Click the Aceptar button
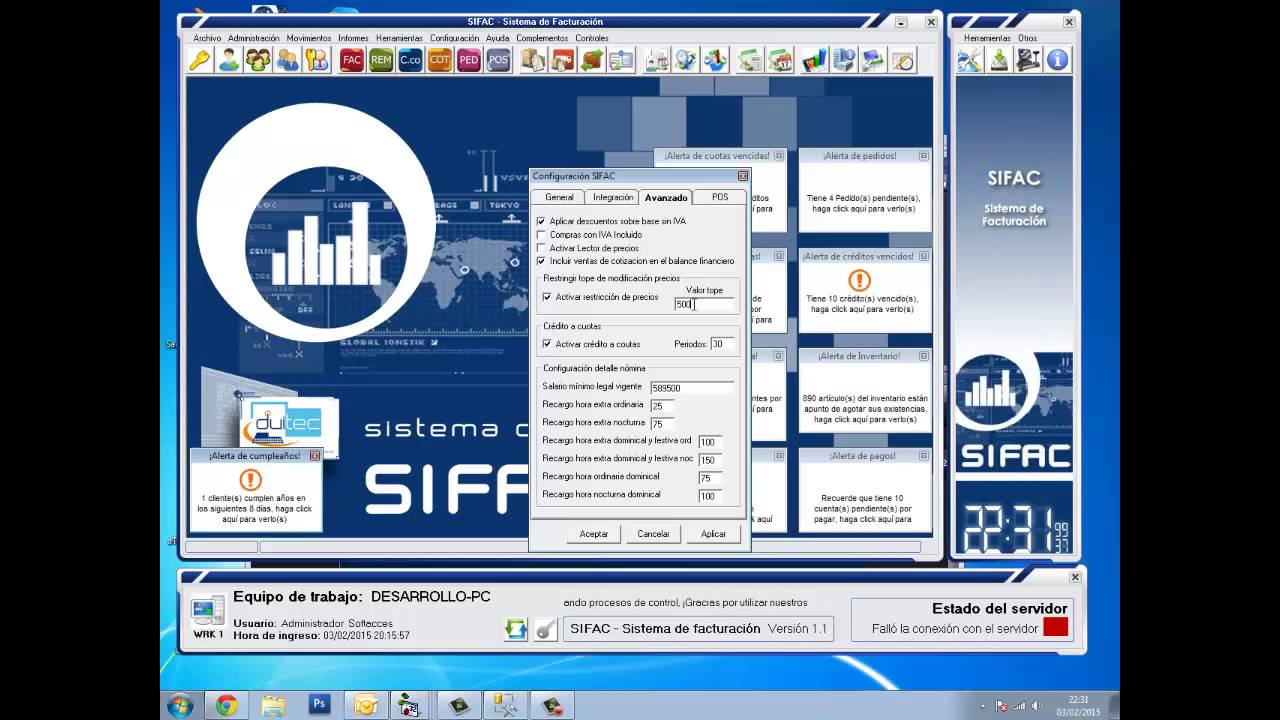Viewport: 1280px width, 720px height. click(x=594, y=534)
